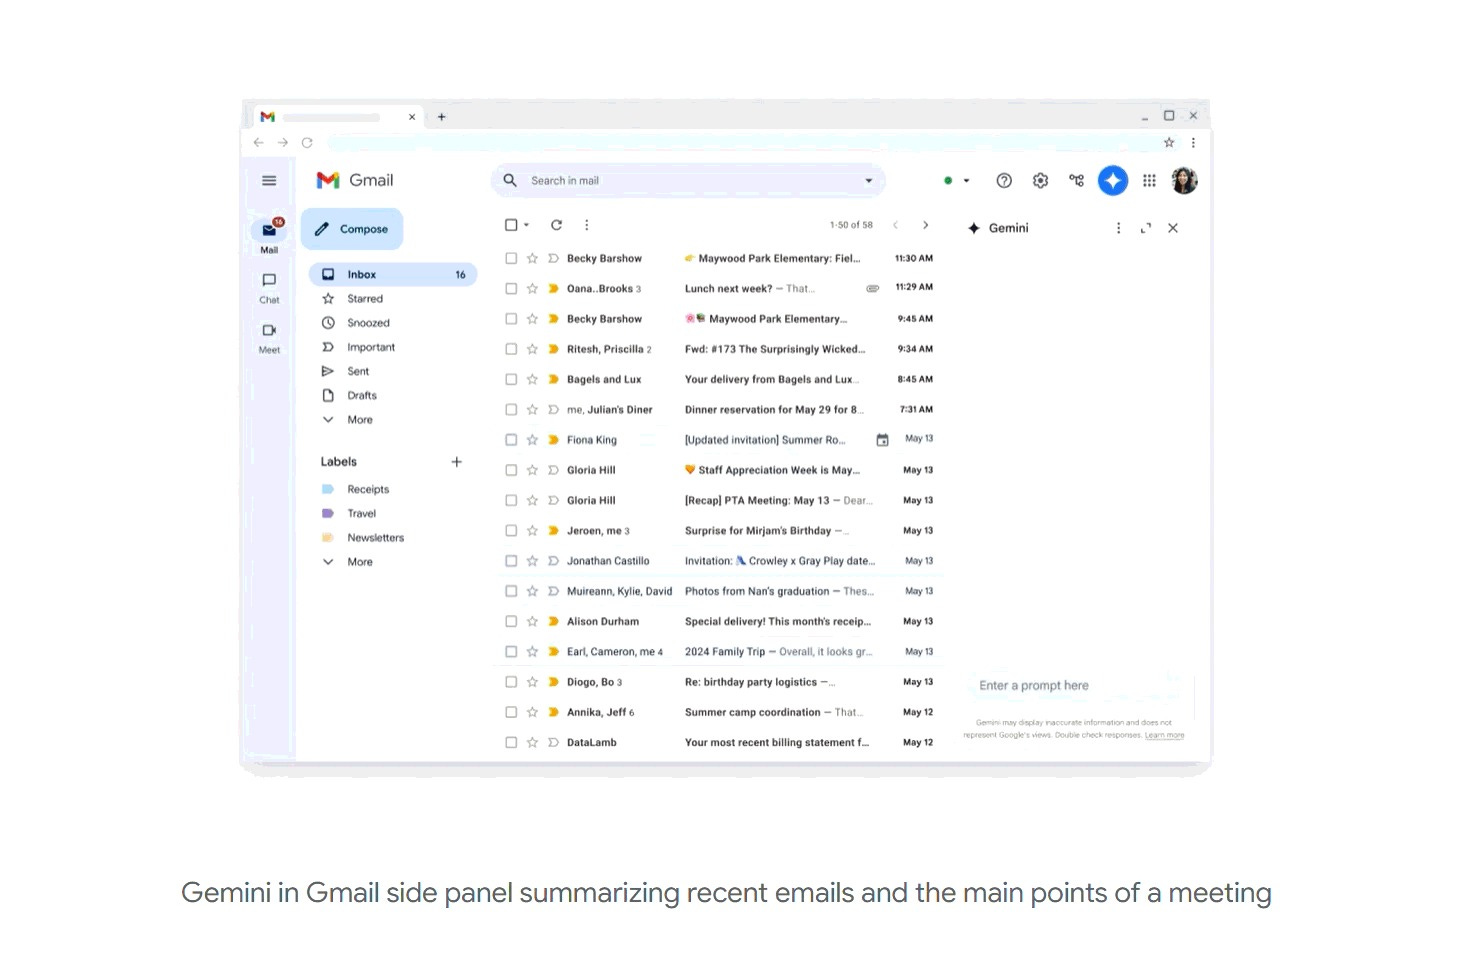Image resolution: width=1472 pixels, height=978 pixels.
Task: Go back in browser
Action: tap(258, 143)
